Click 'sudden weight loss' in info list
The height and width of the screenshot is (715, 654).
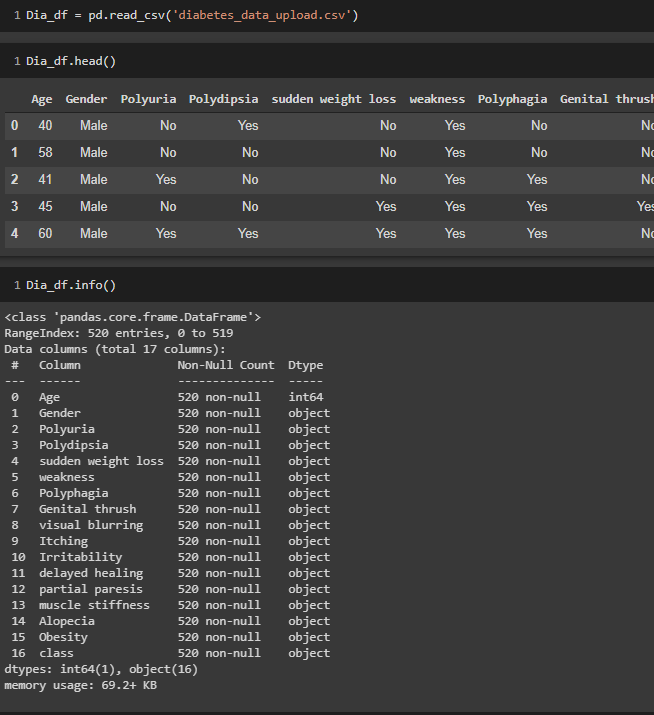101,461
